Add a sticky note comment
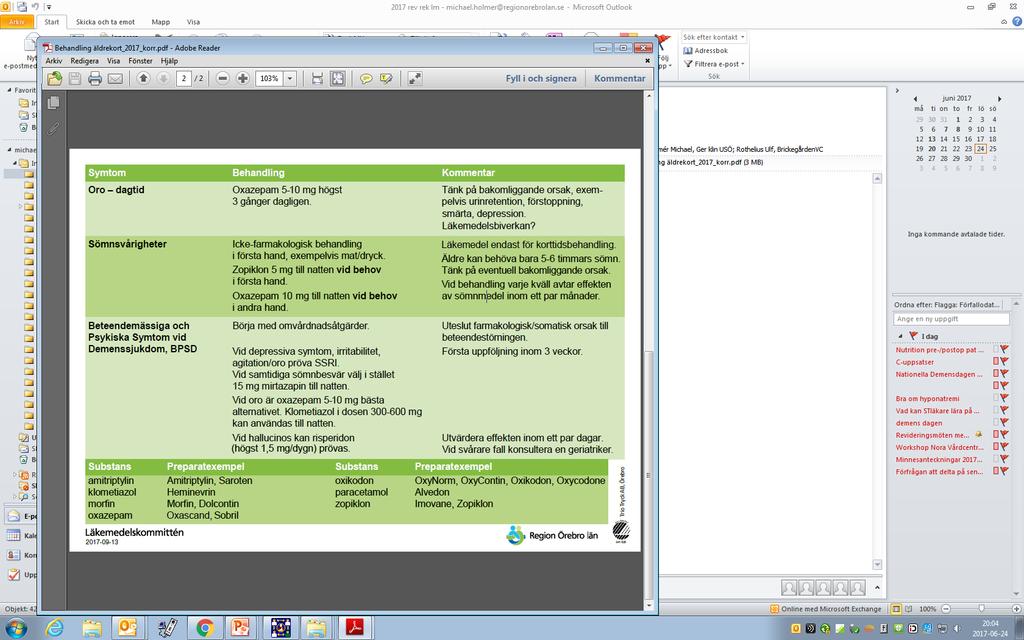This screenshot has height=640, width=1024. (x=366, y=78)
